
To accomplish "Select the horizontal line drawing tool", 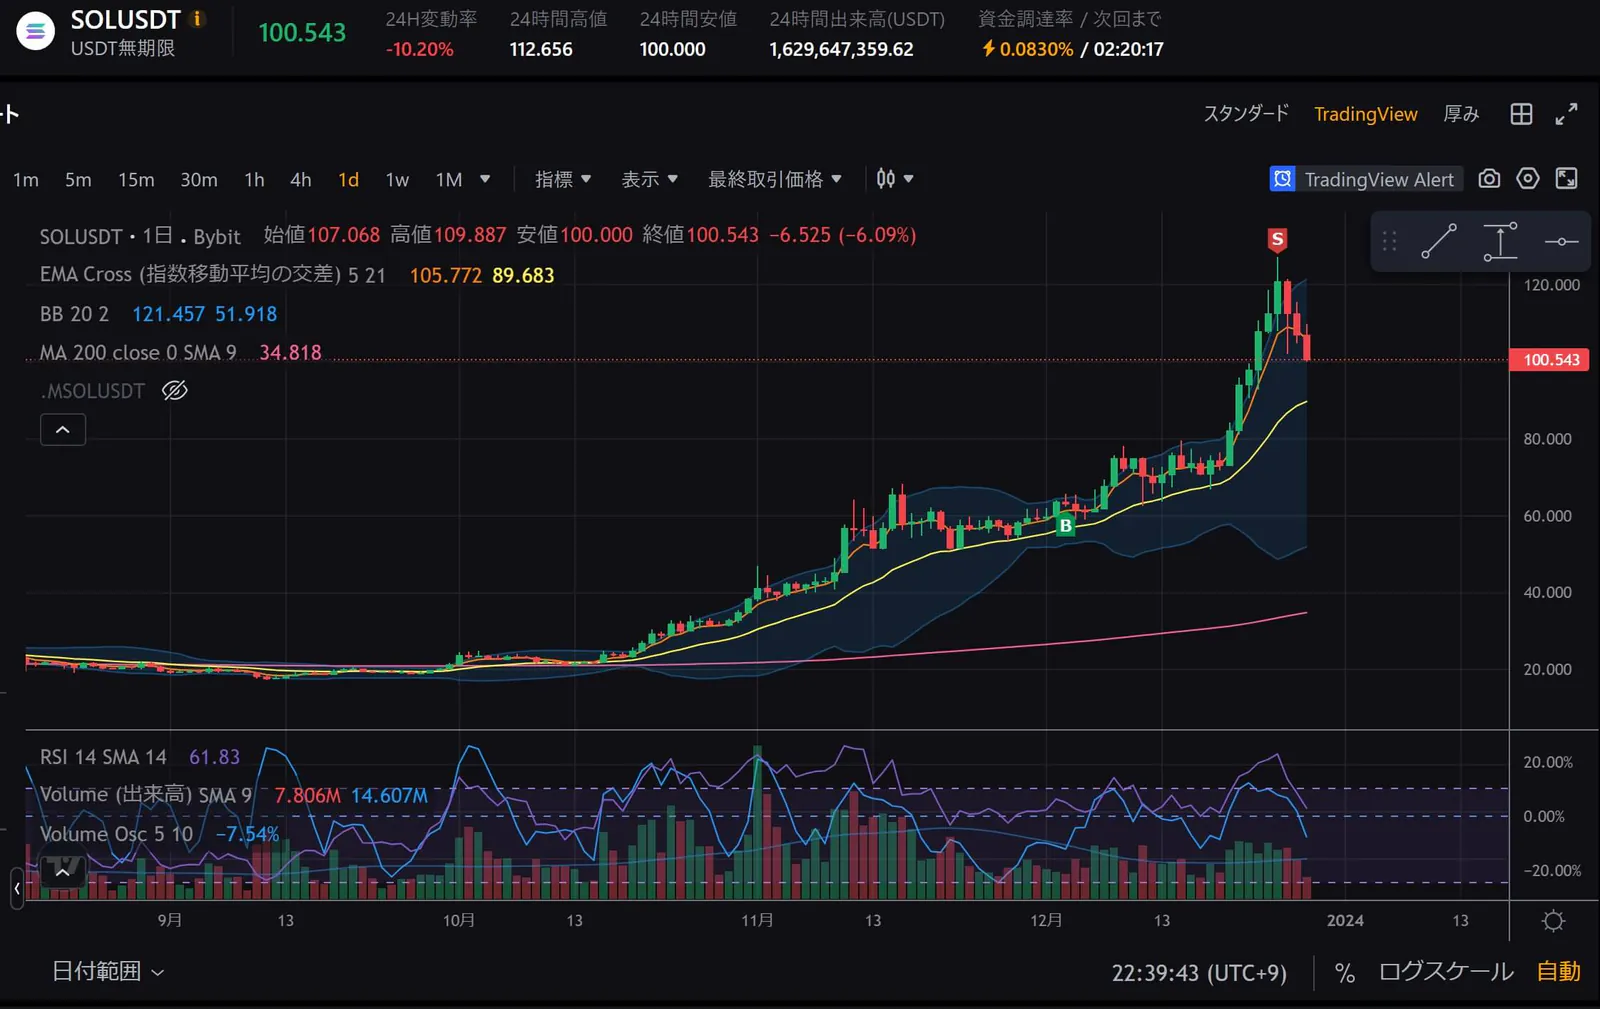I will point(1561,241).
